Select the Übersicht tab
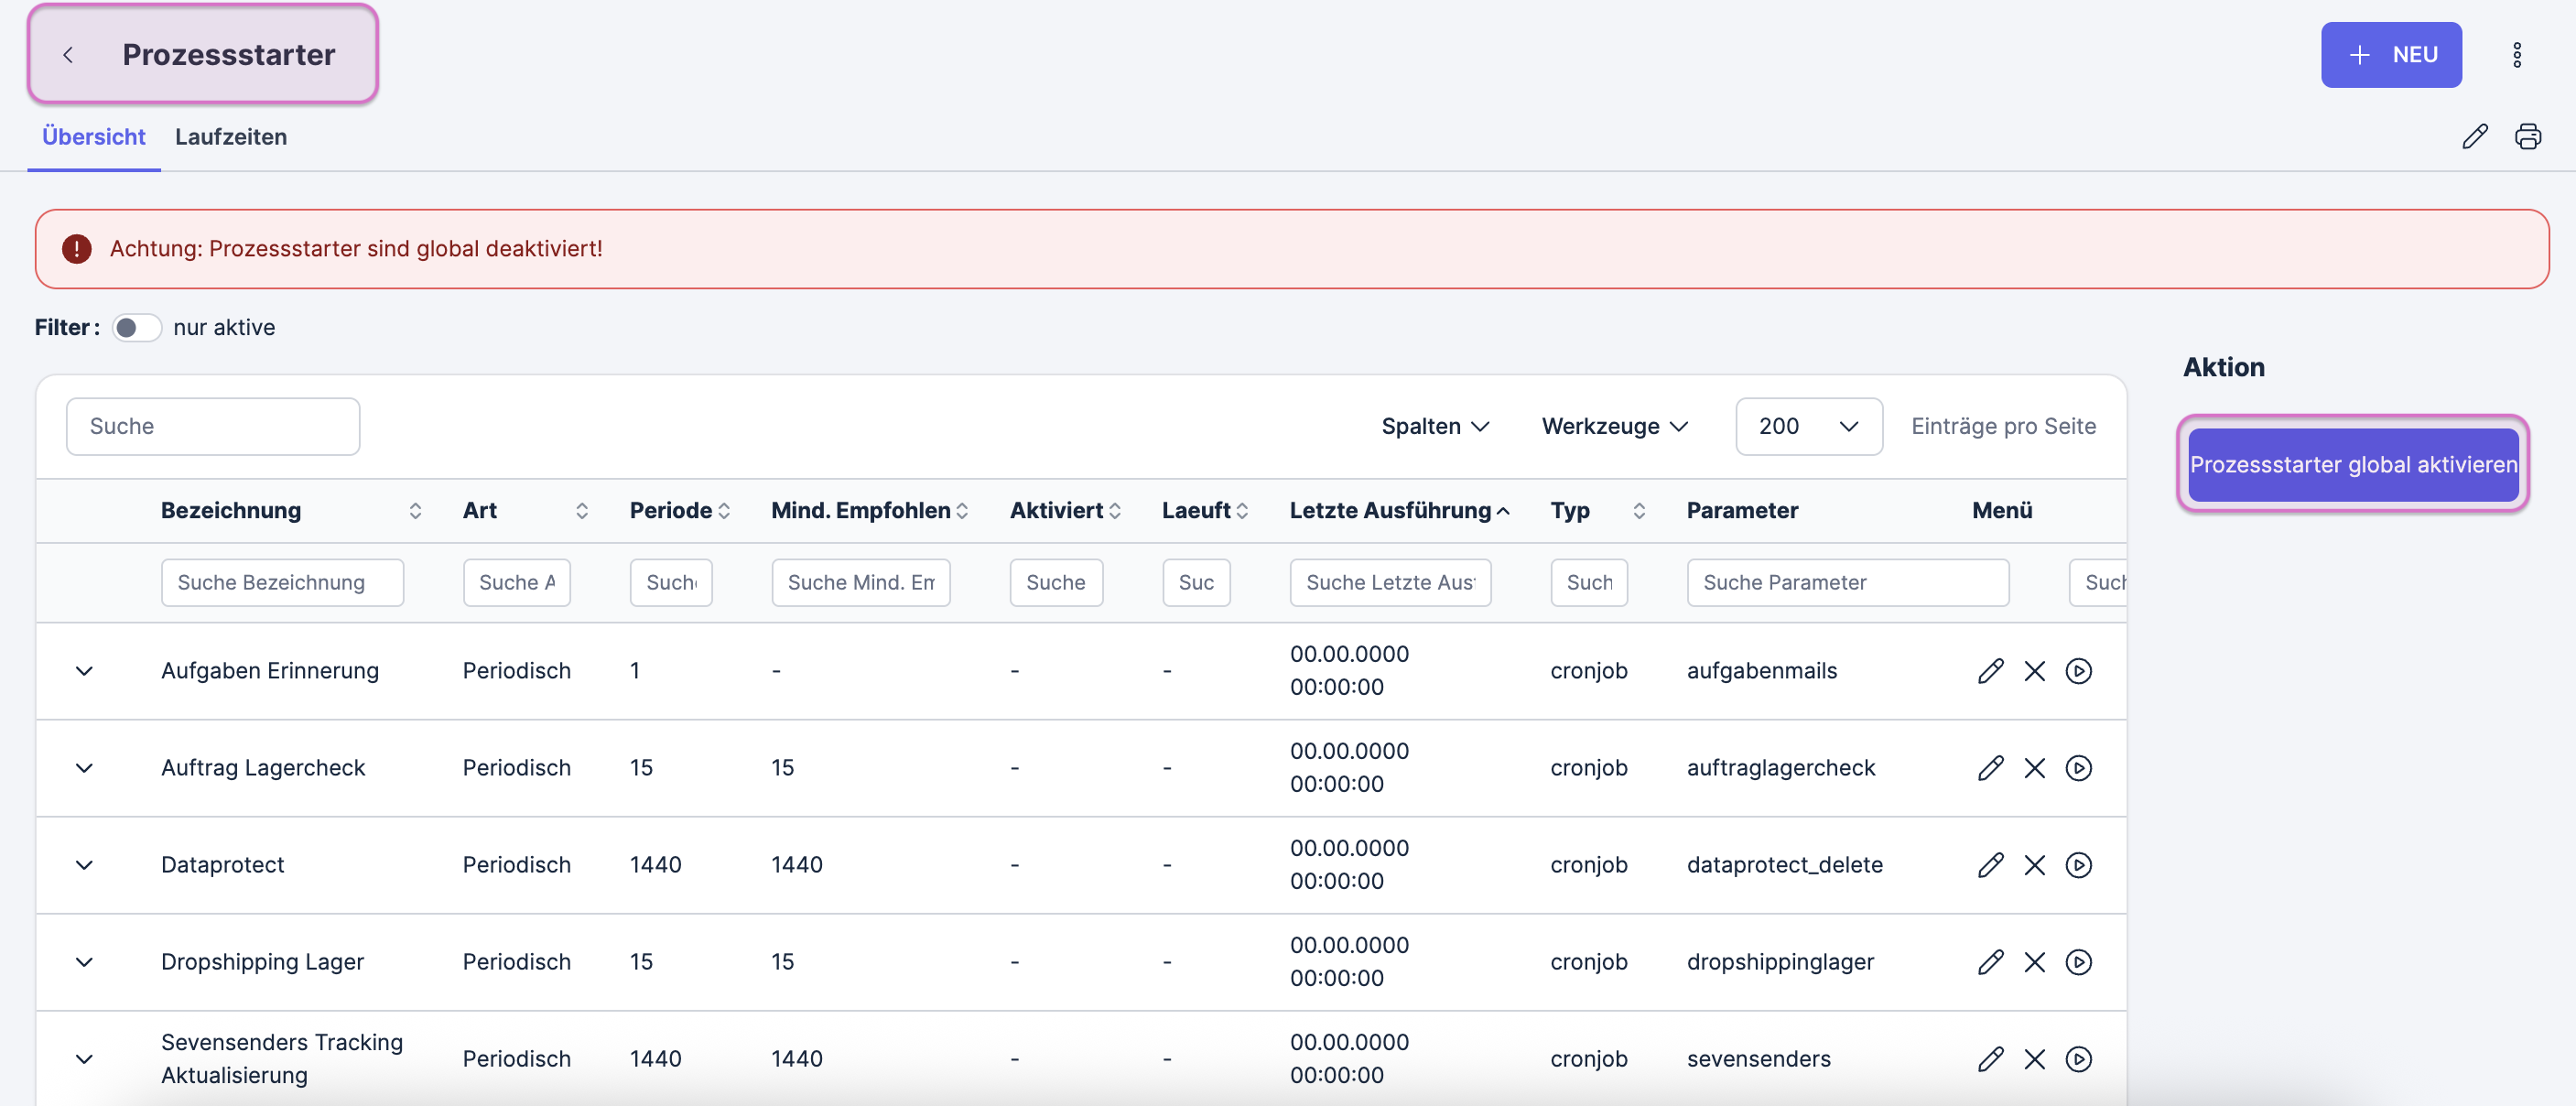This screenshot has width=2576, height=1106. click(93, 137)
